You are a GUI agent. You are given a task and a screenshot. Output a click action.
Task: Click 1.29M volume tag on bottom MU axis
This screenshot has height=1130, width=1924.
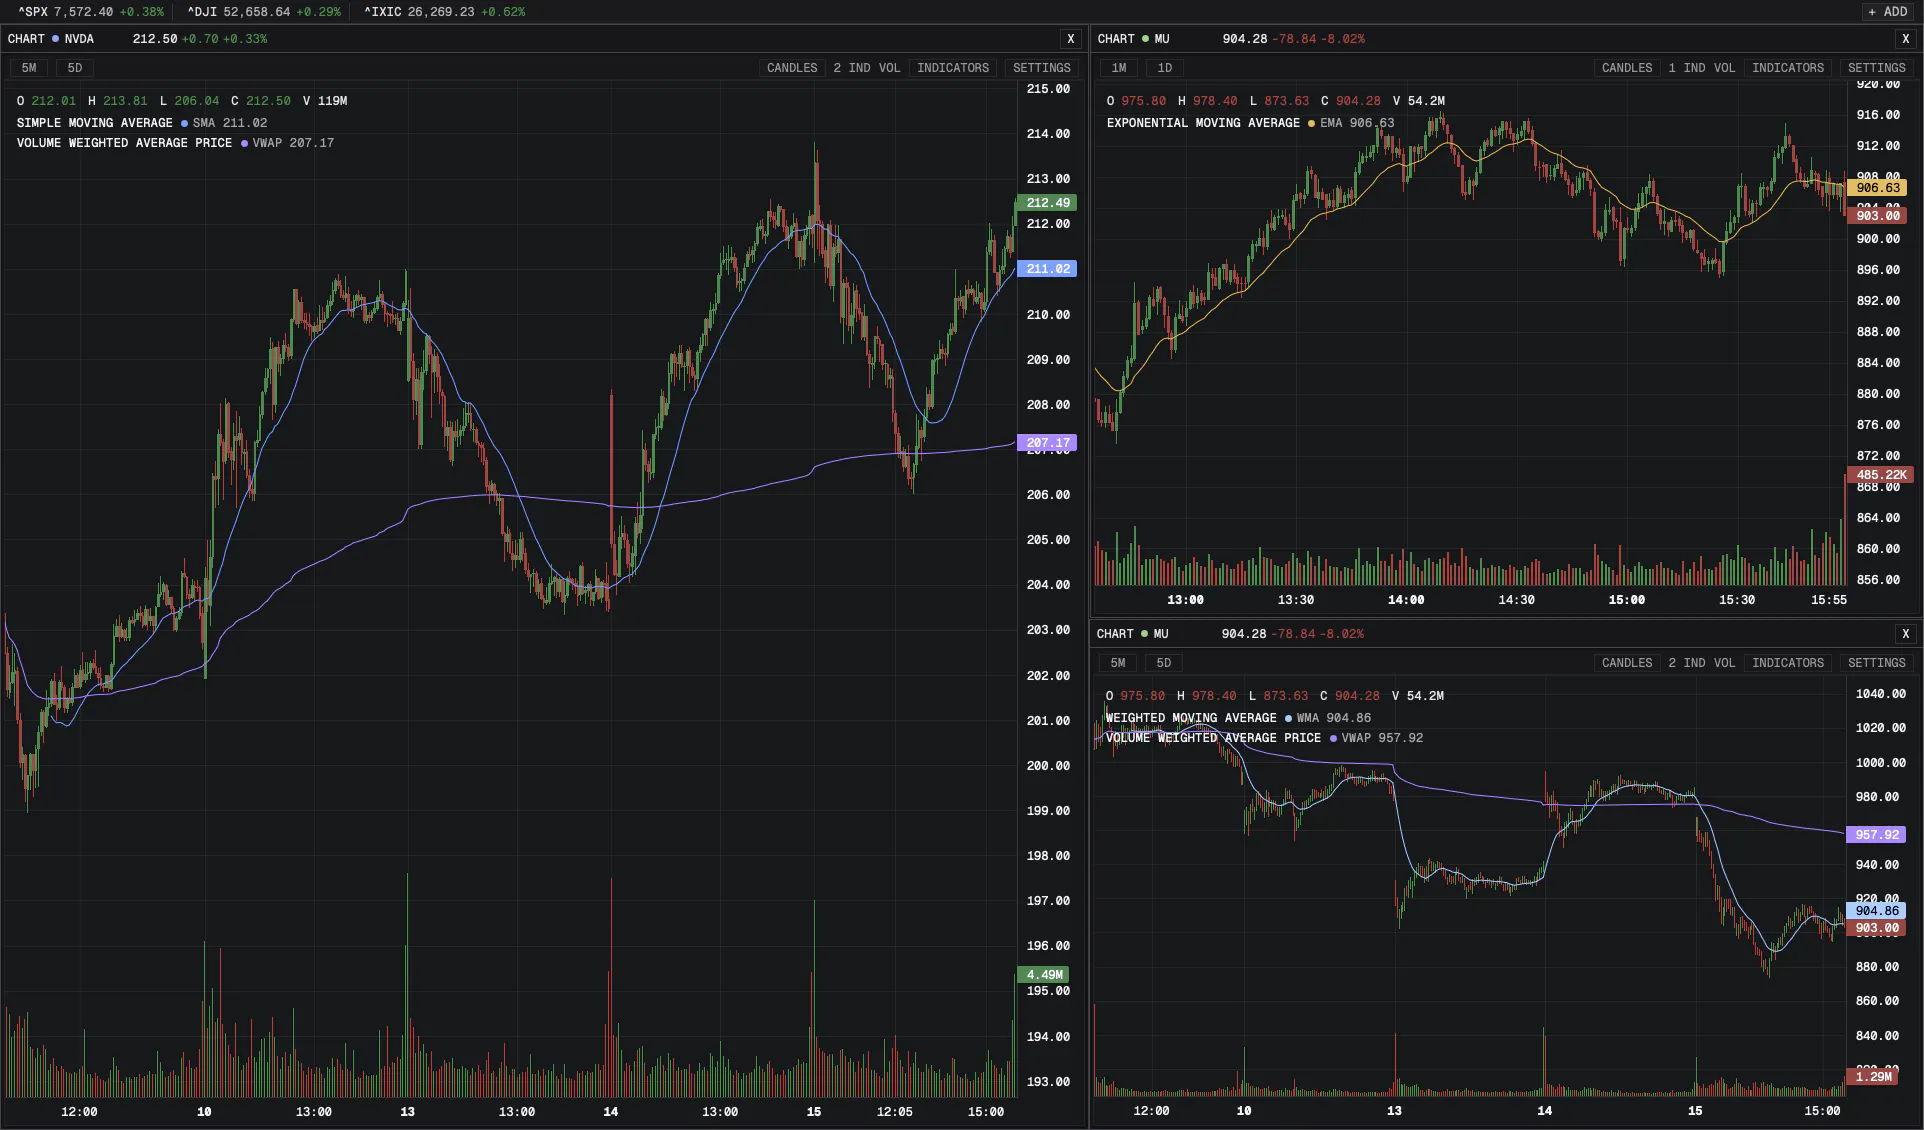(x=1872, y=1077)
